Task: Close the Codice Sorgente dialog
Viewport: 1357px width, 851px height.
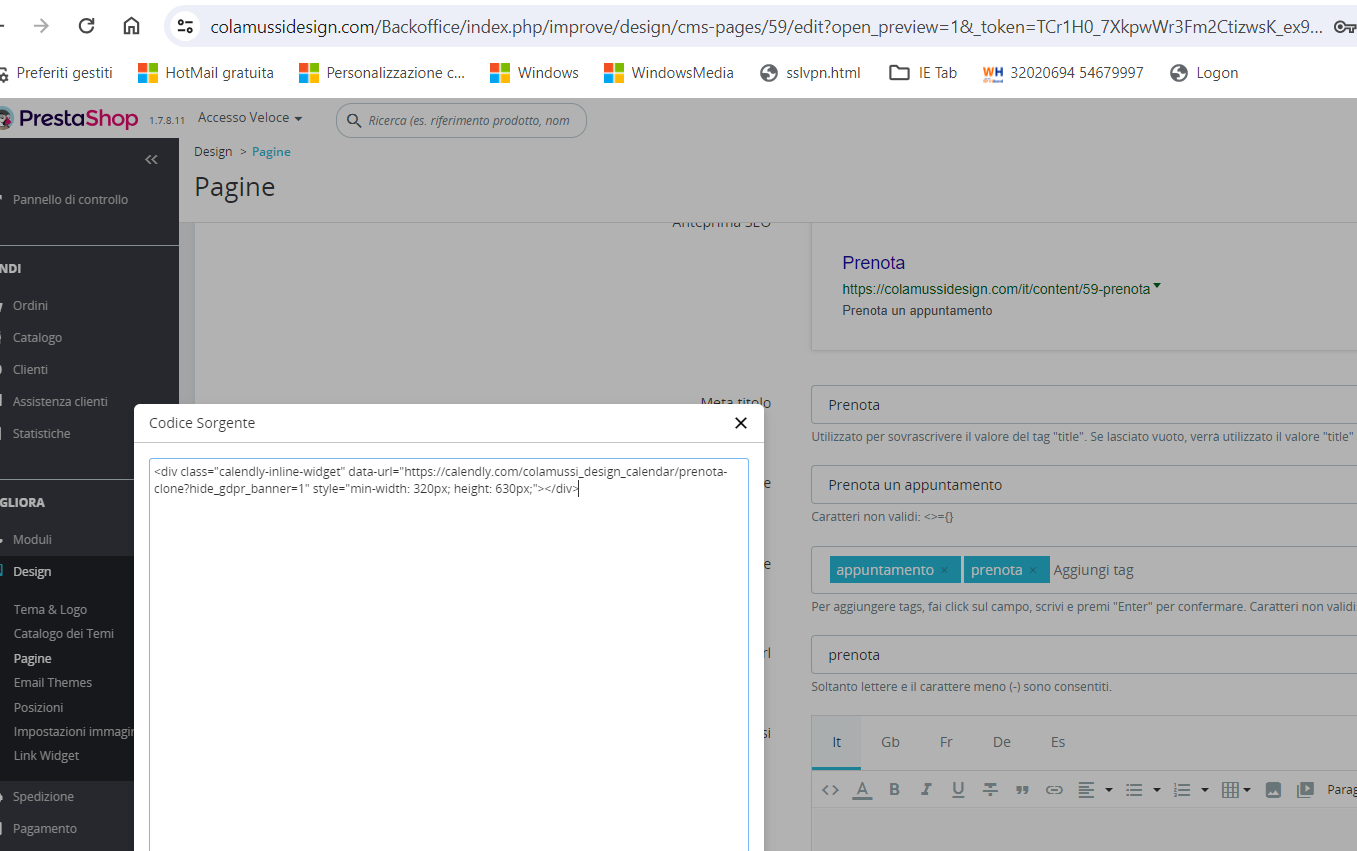Action: coord(741,423)
